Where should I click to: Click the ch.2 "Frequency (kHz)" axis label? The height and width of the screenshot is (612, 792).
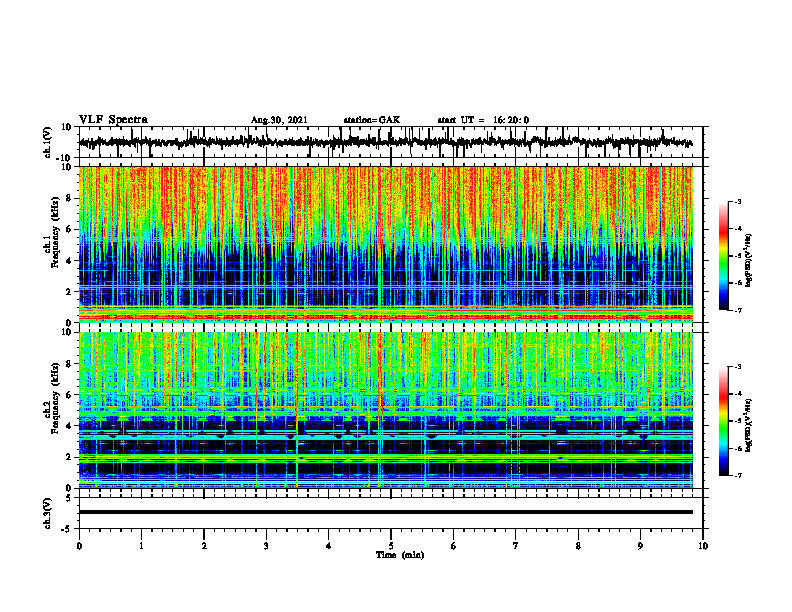[55, 400]
